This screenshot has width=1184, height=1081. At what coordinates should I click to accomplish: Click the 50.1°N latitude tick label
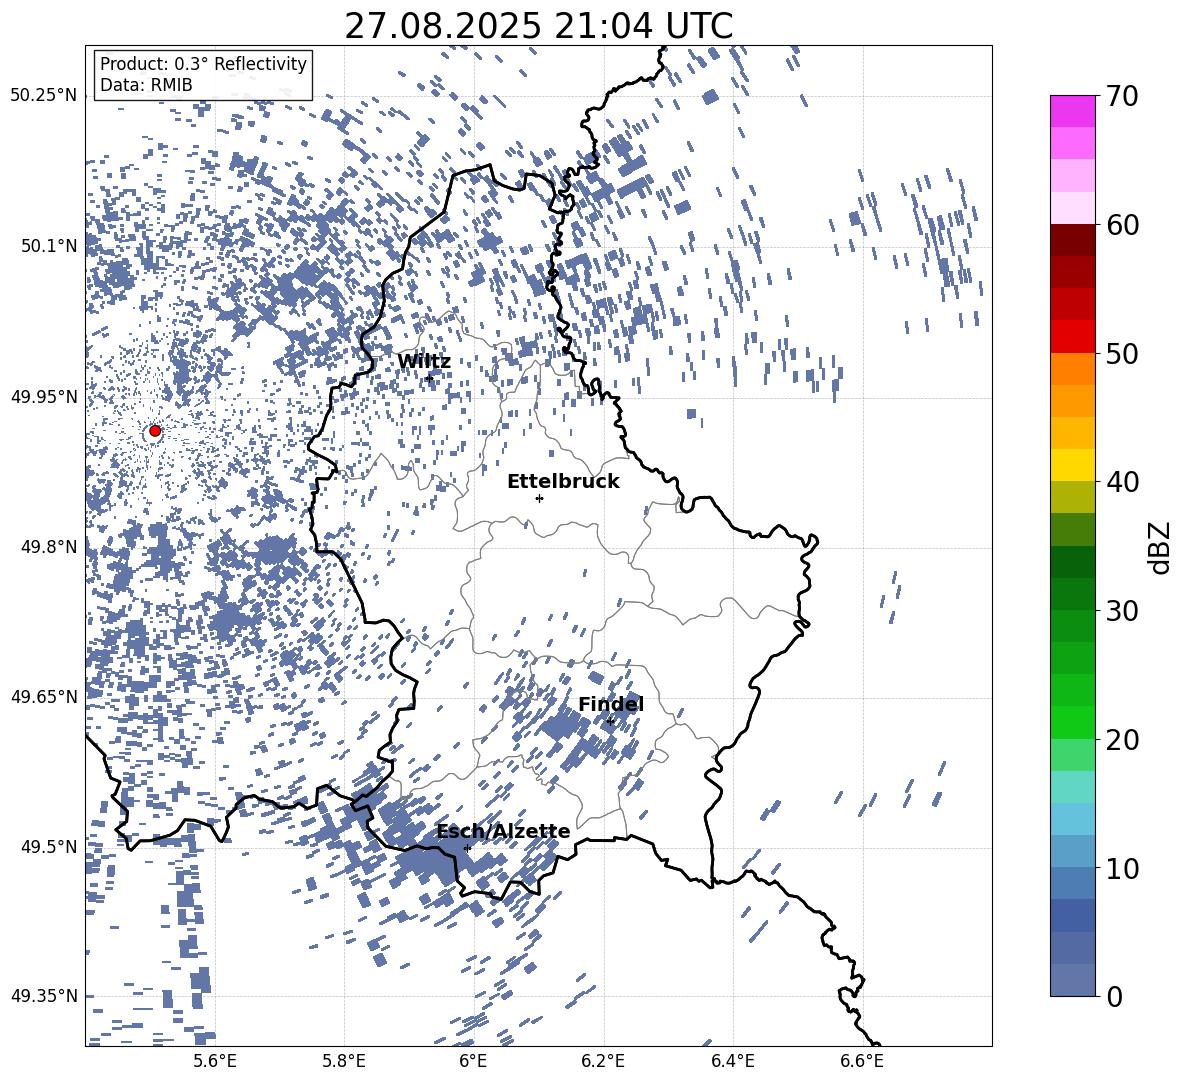point(48,246)
